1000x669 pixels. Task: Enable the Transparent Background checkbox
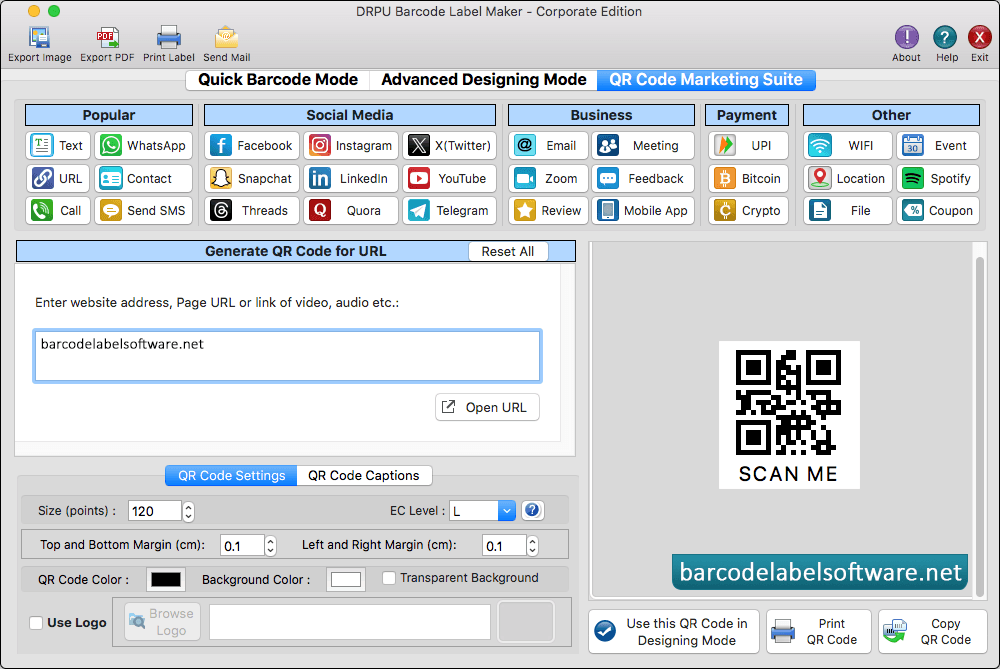(x=388, y=578)
